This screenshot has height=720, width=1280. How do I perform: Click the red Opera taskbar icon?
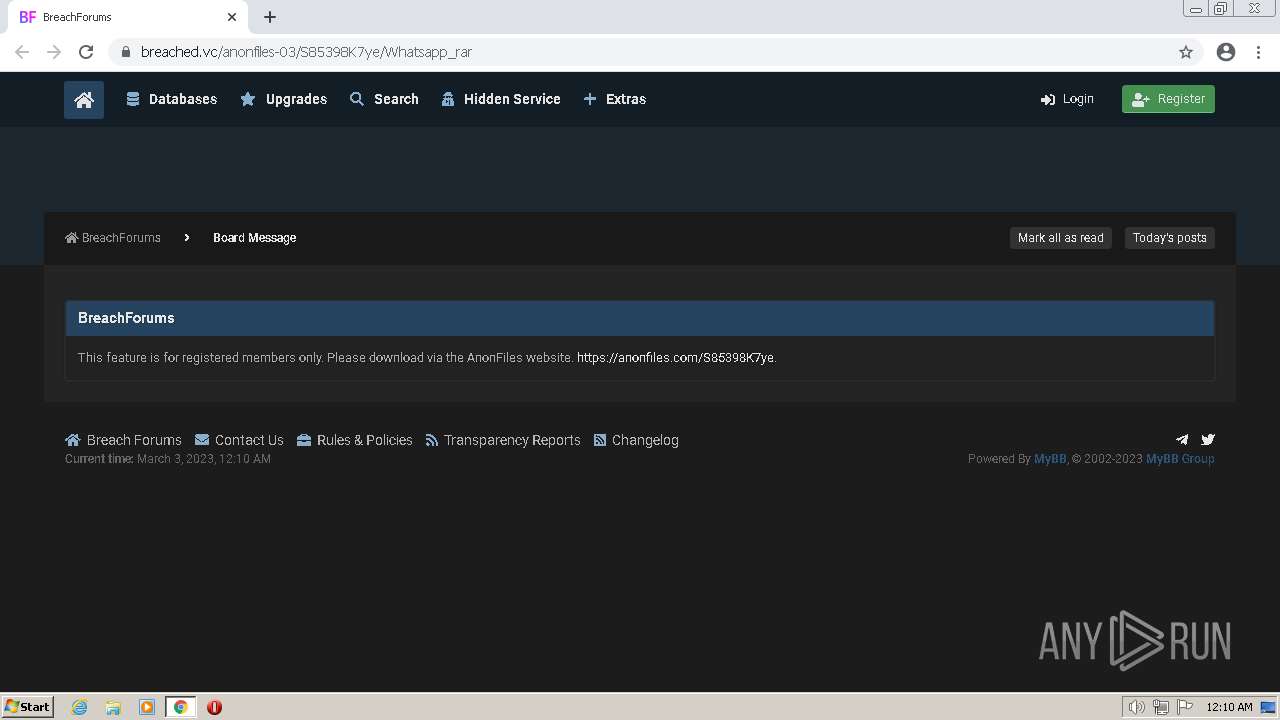[x=214, y=707]
